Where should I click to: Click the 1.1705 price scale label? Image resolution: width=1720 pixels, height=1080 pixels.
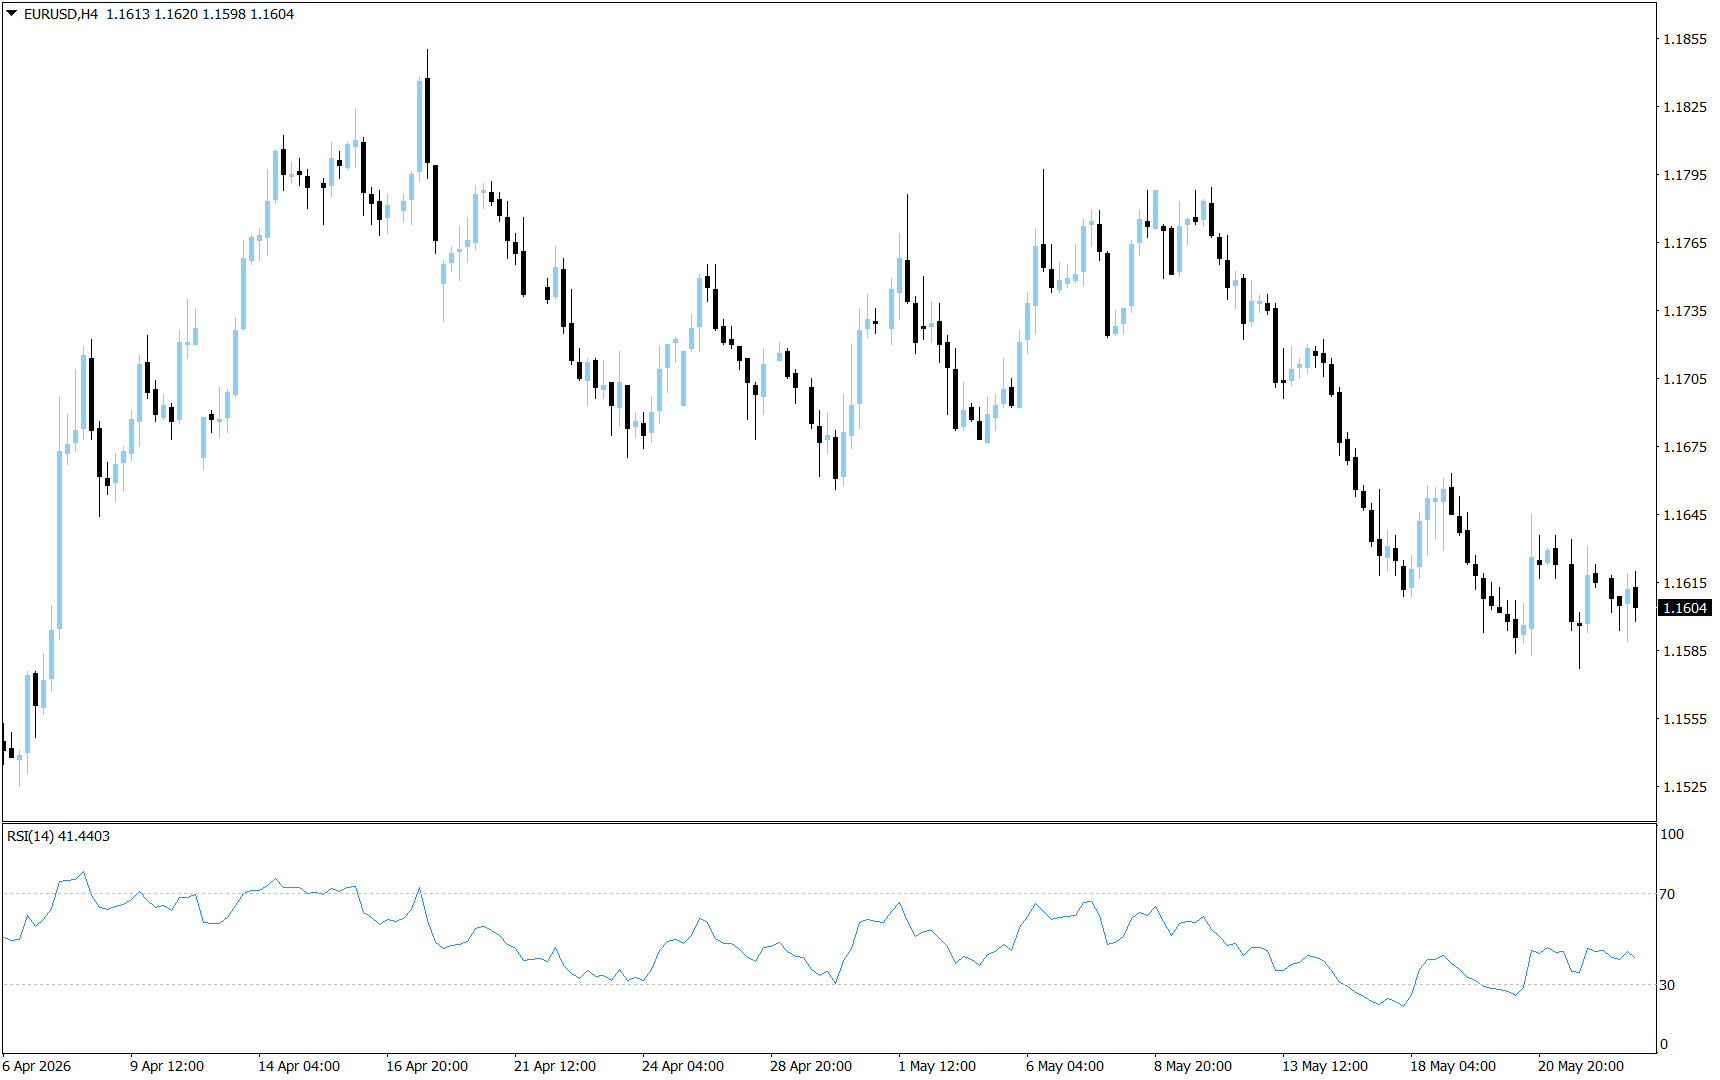click(1685, 379)
